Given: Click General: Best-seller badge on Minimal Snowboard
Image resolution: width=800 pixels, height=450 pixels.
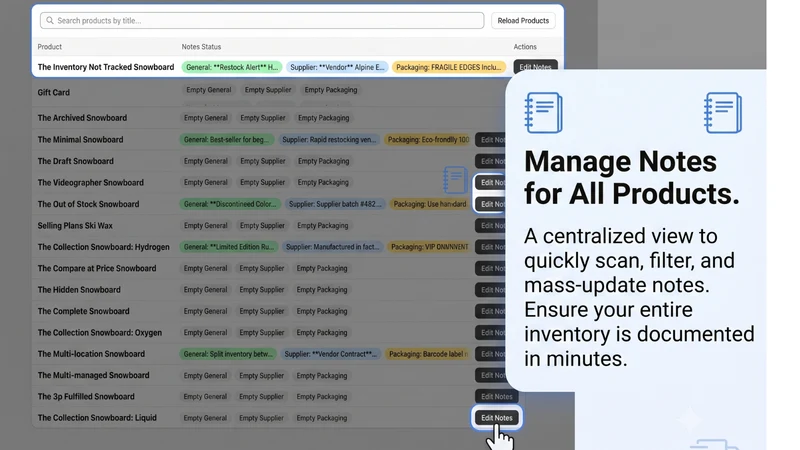Looking at the screenshot, I should pyautogui.click(x=227, y=139).
